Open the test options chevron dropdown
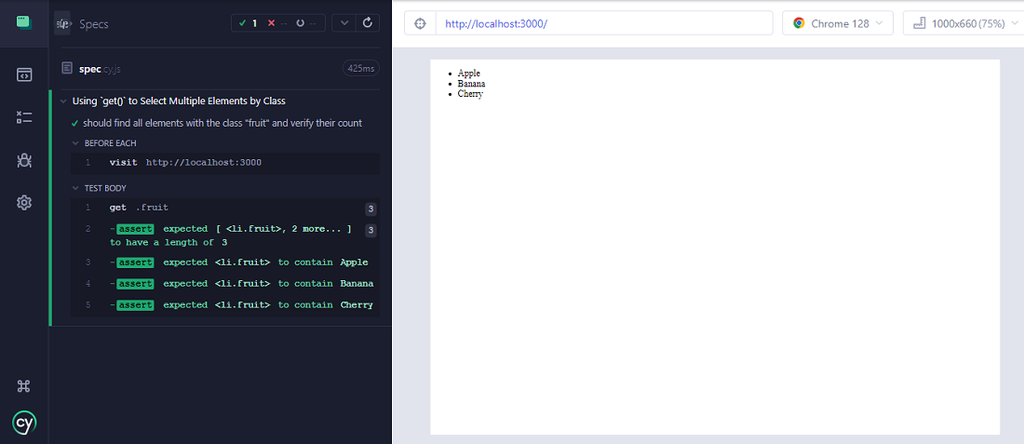 tap(344, 23)
